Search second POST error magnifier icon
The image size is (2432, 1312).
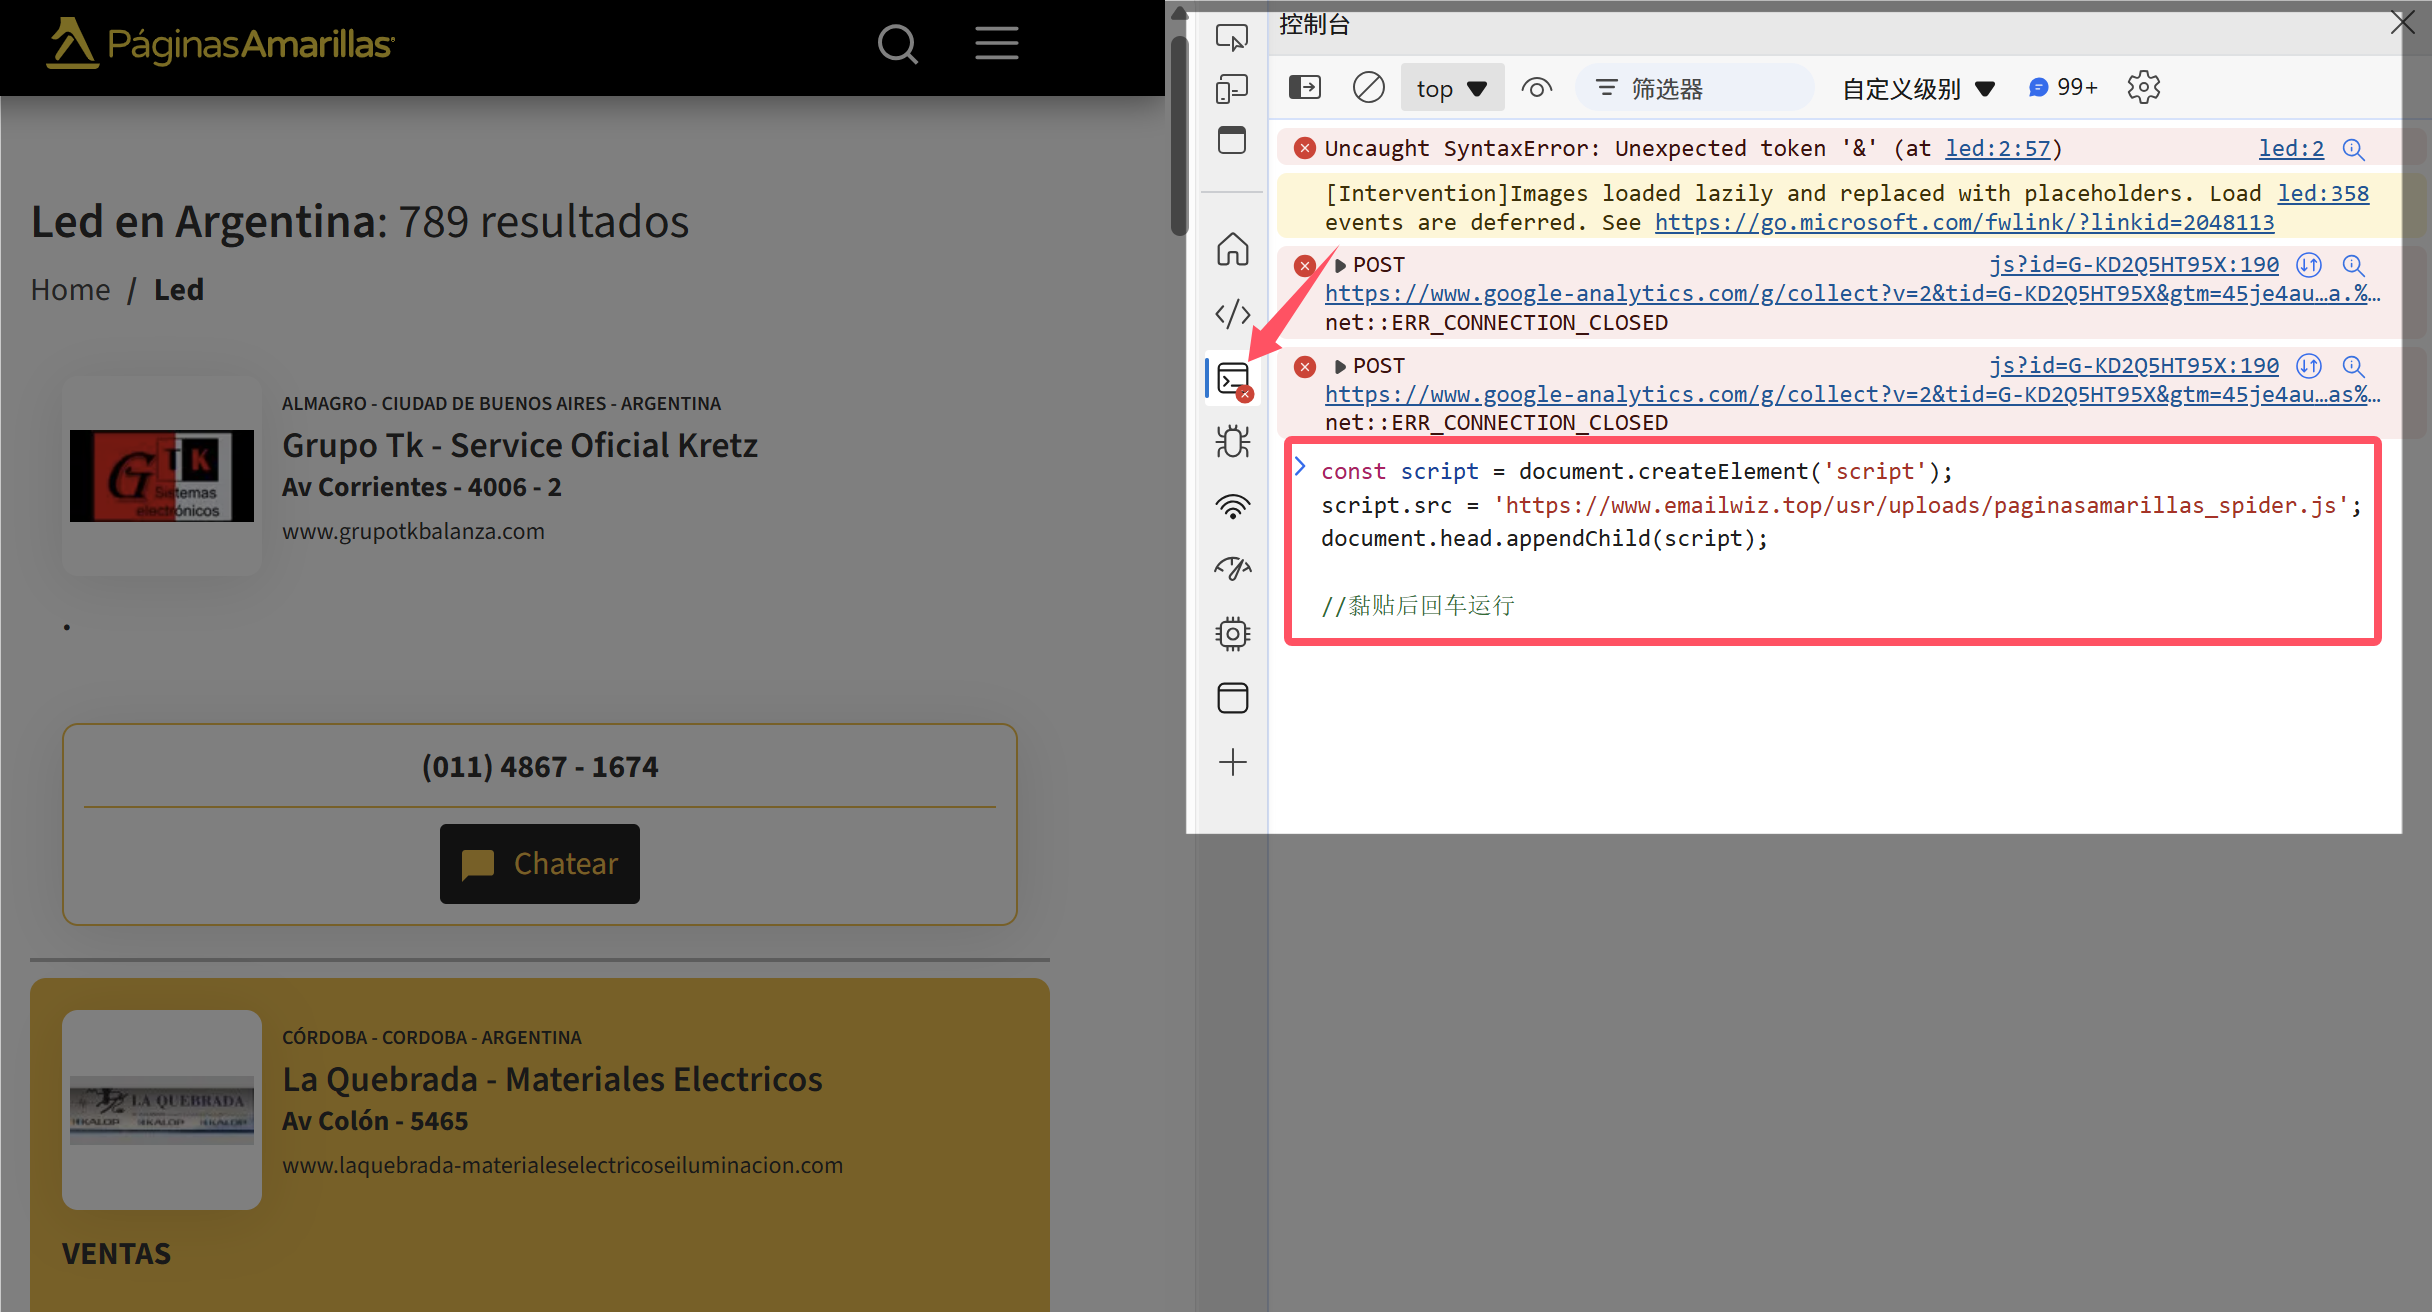tap(2354, 366)
